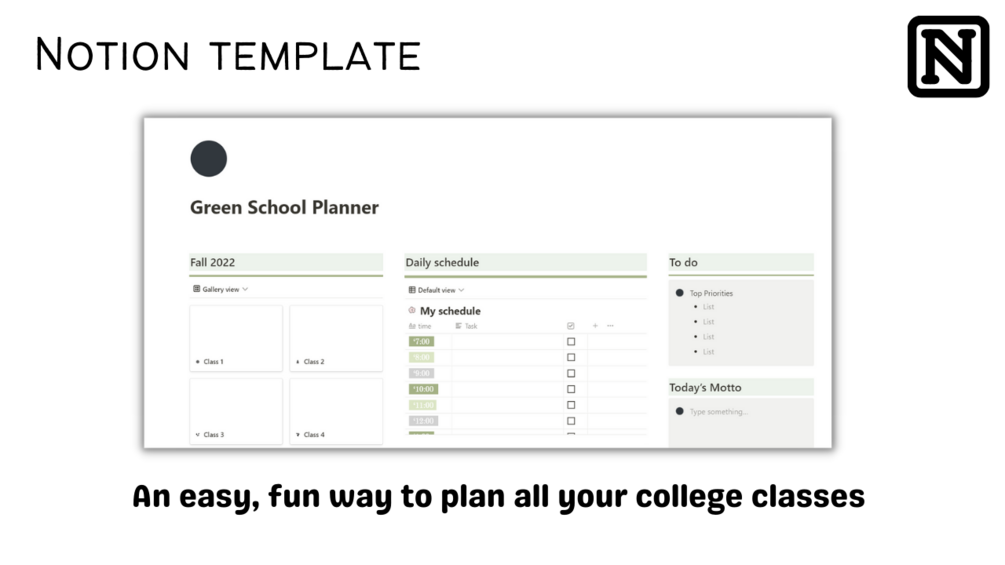Click the green 10:00 time tag
Image resolution: width=1005 pixels, height=565 pixels.
[424, 389]
